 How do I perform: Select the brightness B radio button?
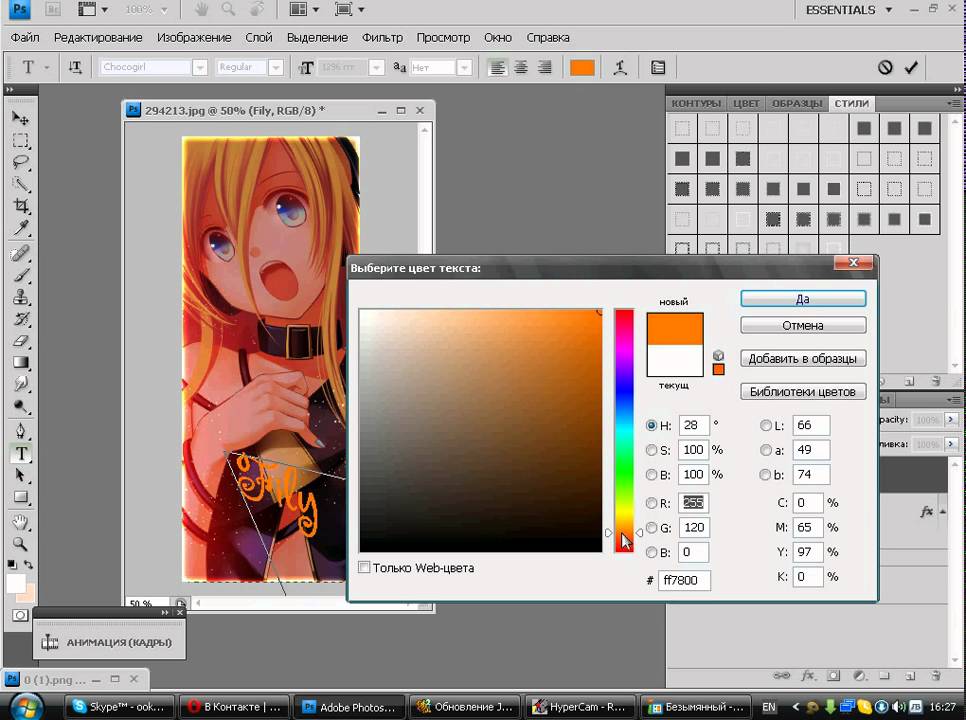651,475
